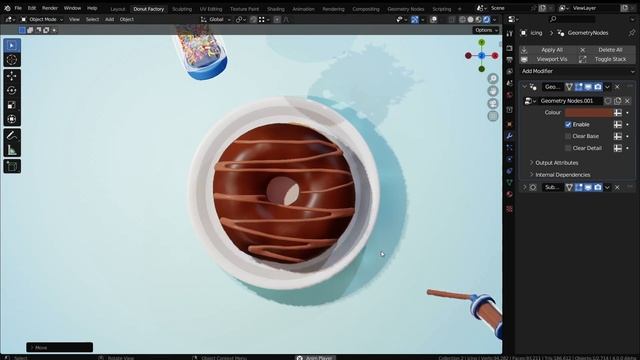Click the Delete All button
The width and height of the screenshot is (640, 360).
(607, 50)
